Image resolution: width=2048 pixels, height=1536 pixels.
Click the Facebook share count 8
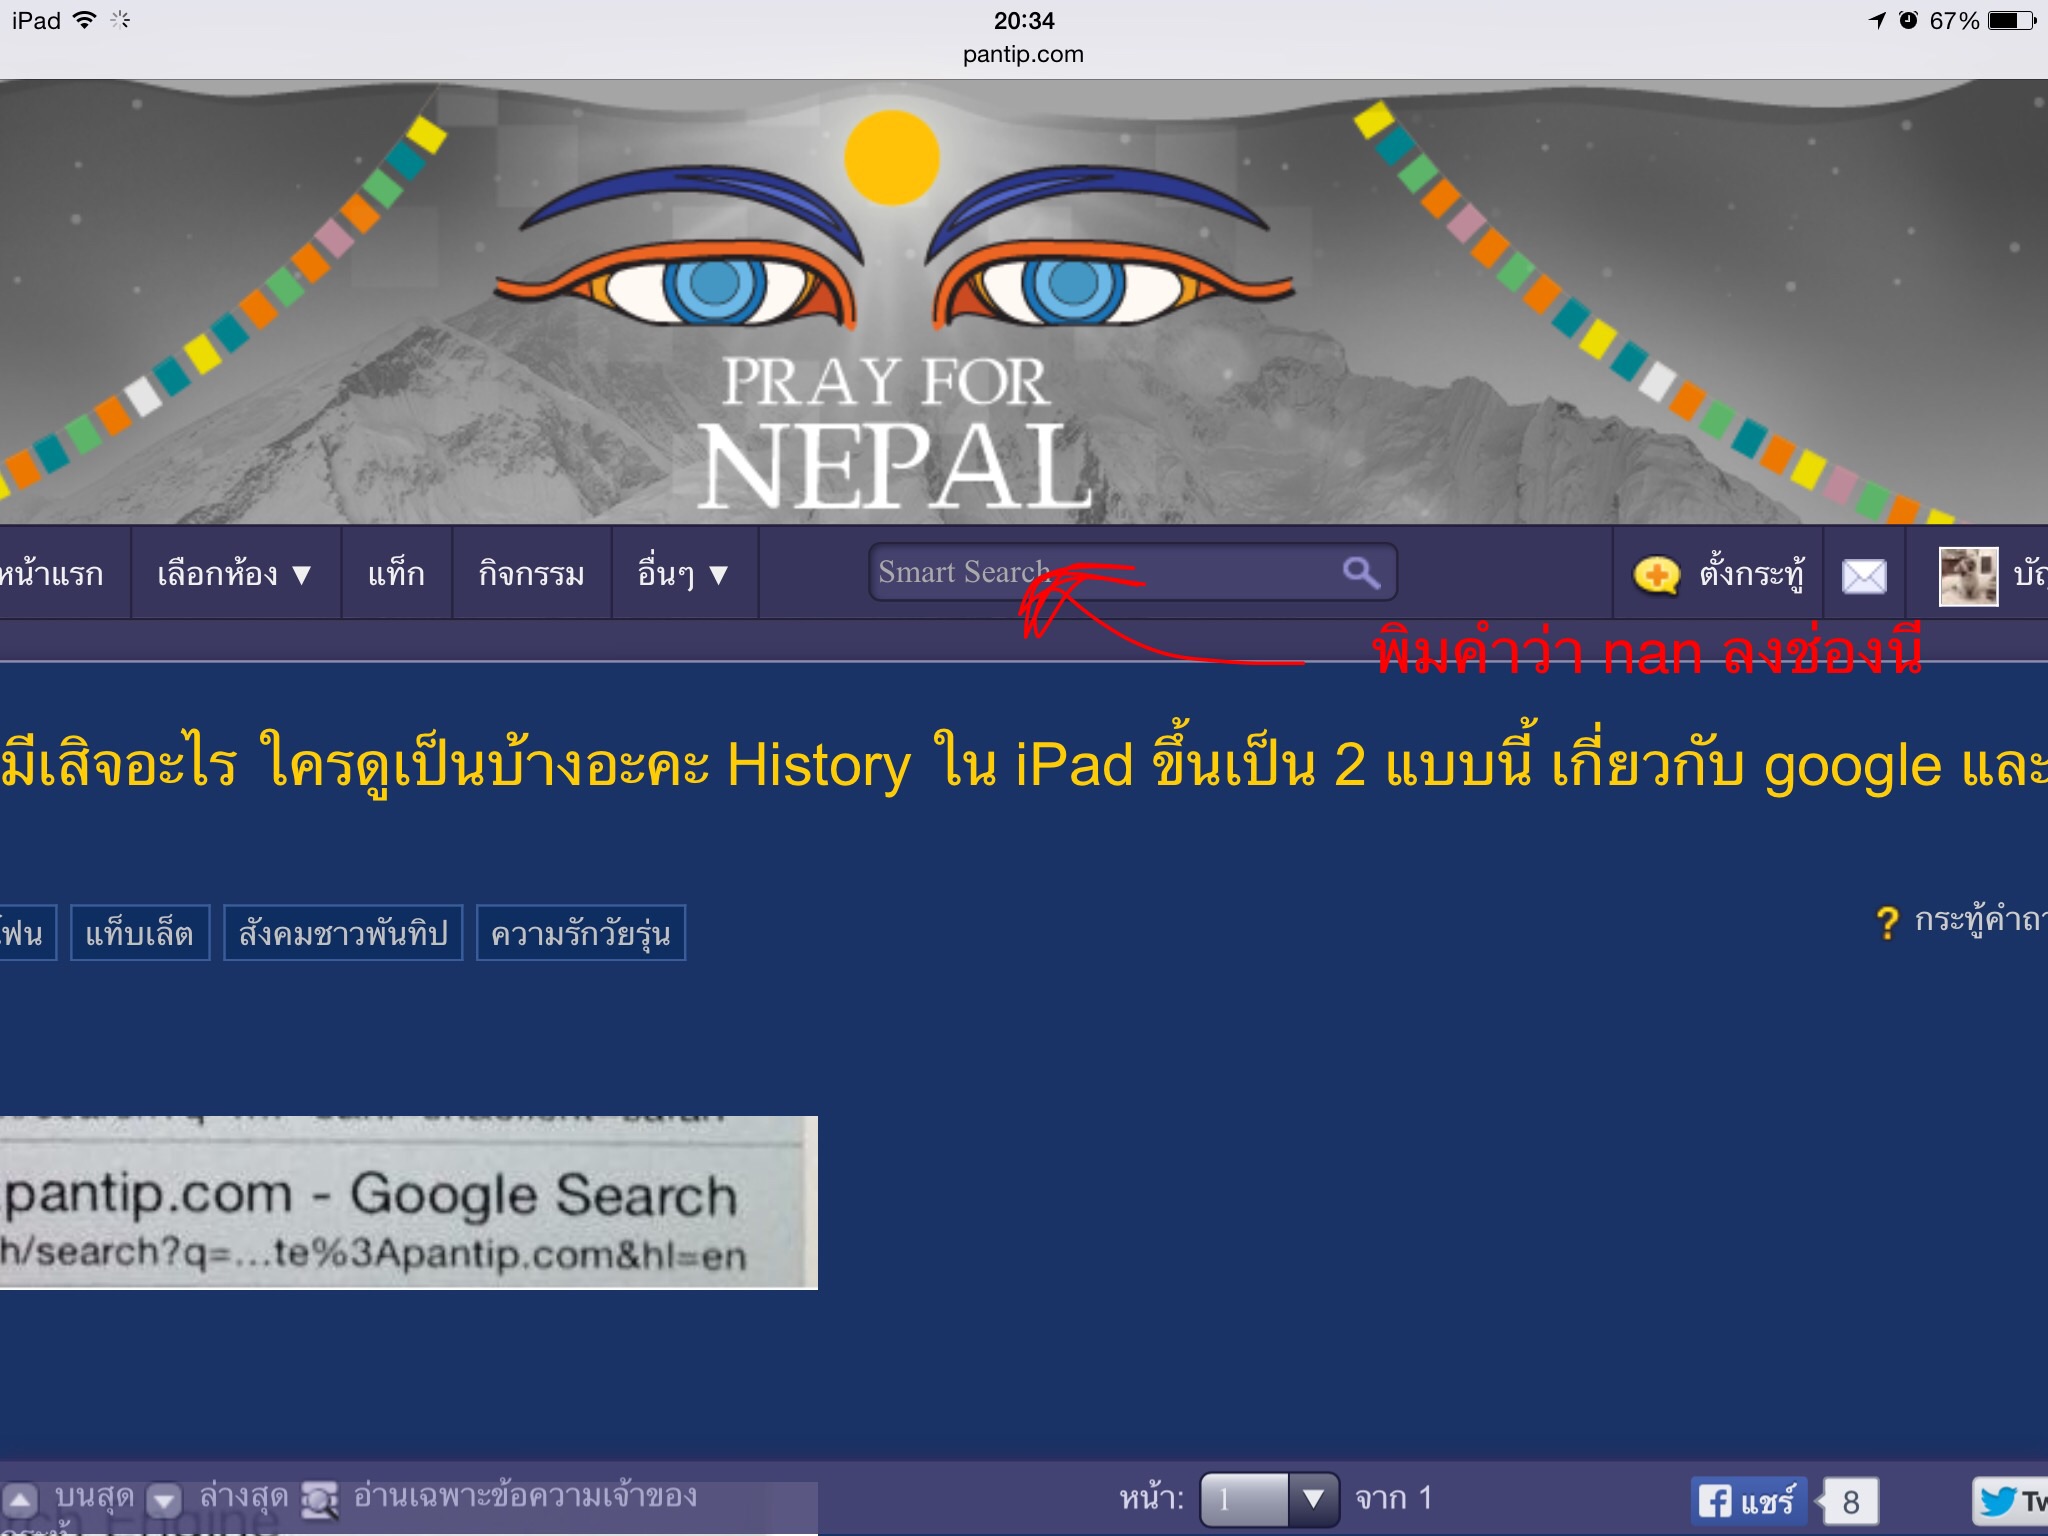point(1850,1501)
